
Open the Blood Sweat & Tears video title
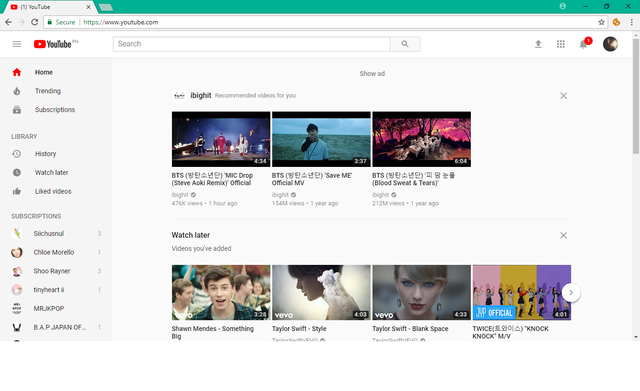(x=413, y=179)
